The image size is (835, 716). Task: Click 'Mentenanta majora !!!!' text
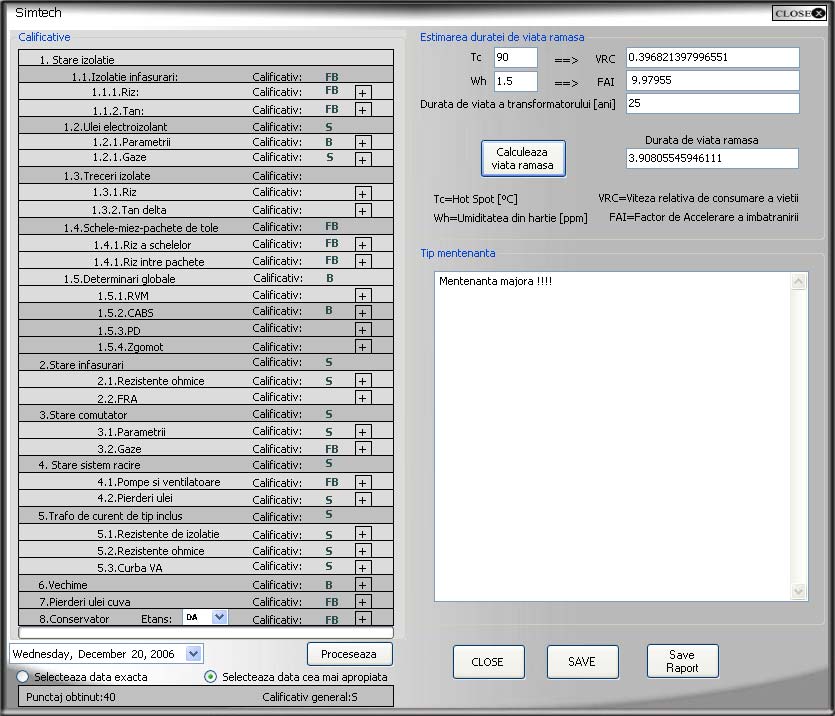point(495,281)
